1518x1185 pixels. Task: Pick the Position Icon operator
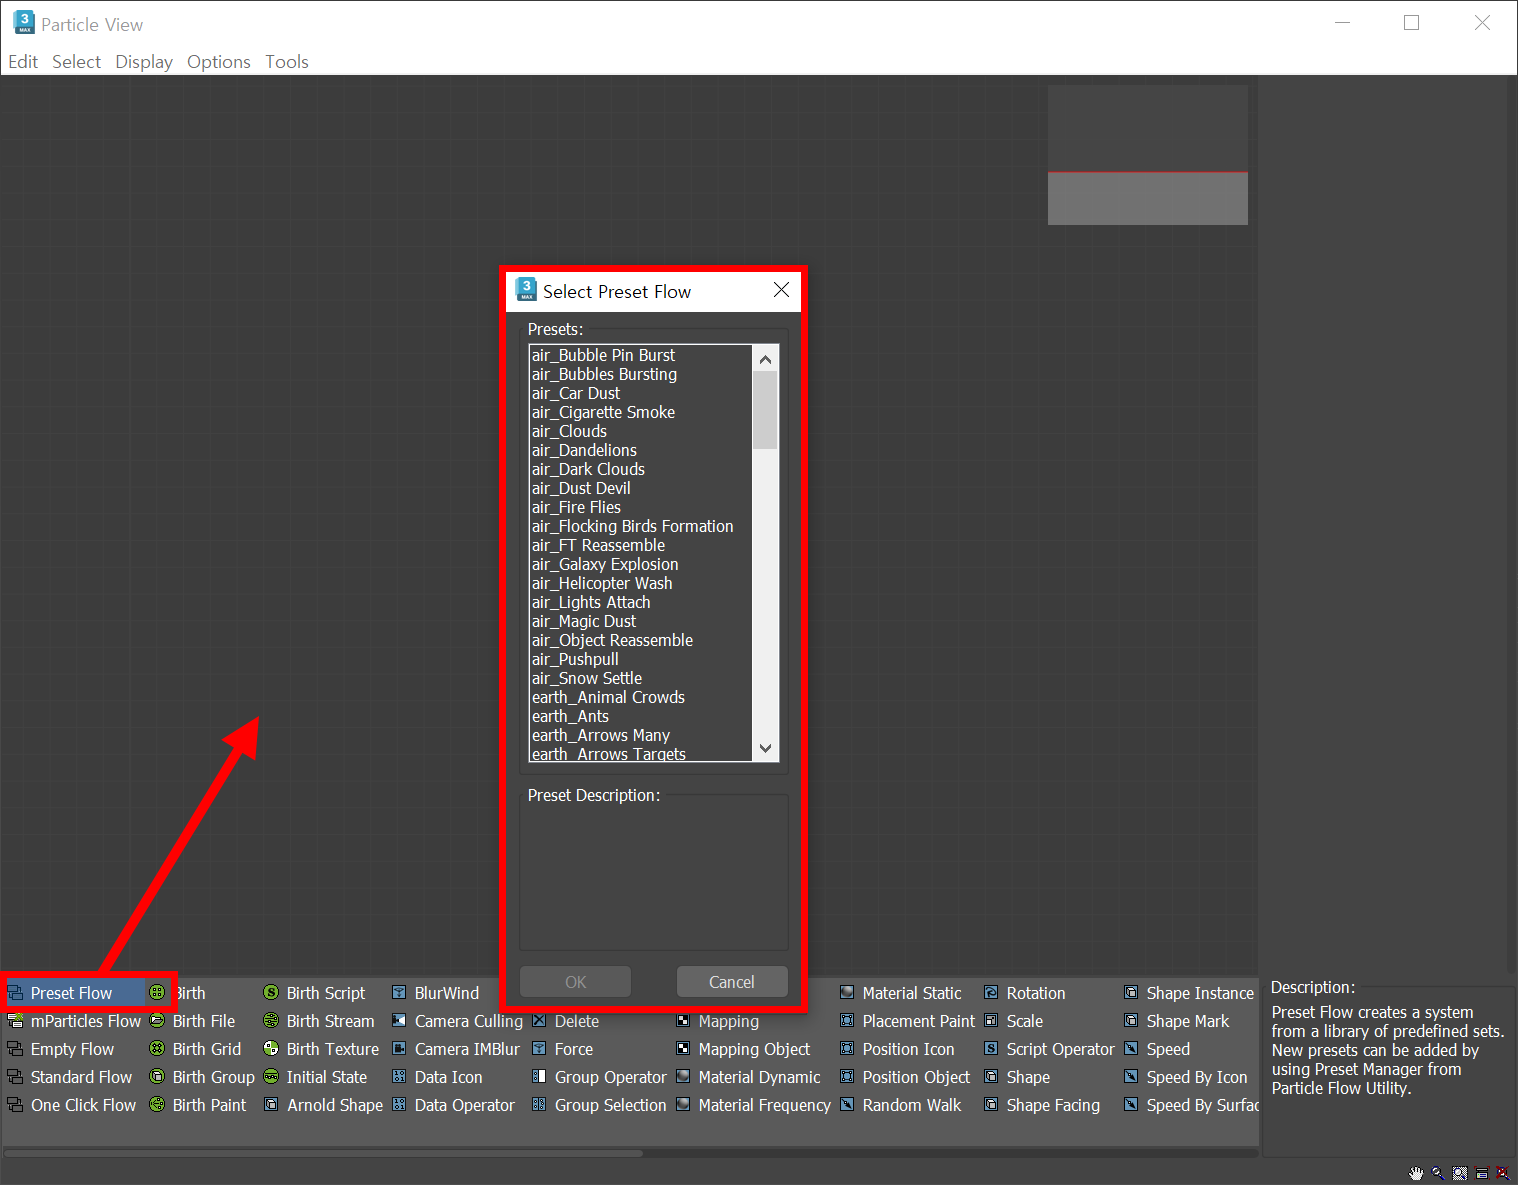click(898, 1049)
